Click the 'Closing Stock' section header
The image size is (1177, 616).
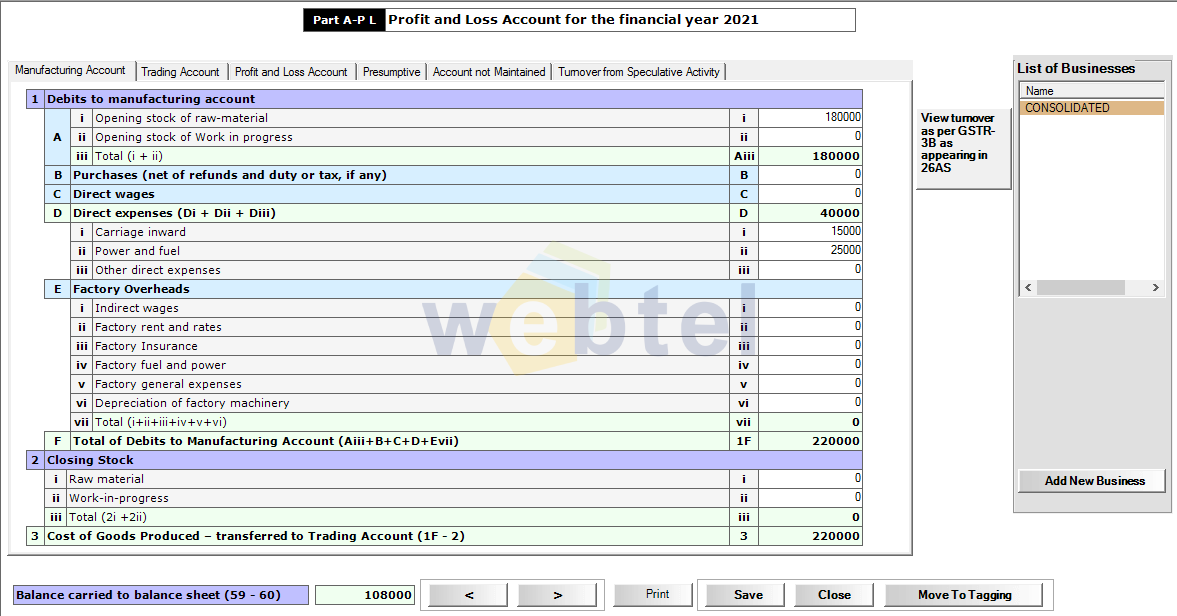coord(444,460)
